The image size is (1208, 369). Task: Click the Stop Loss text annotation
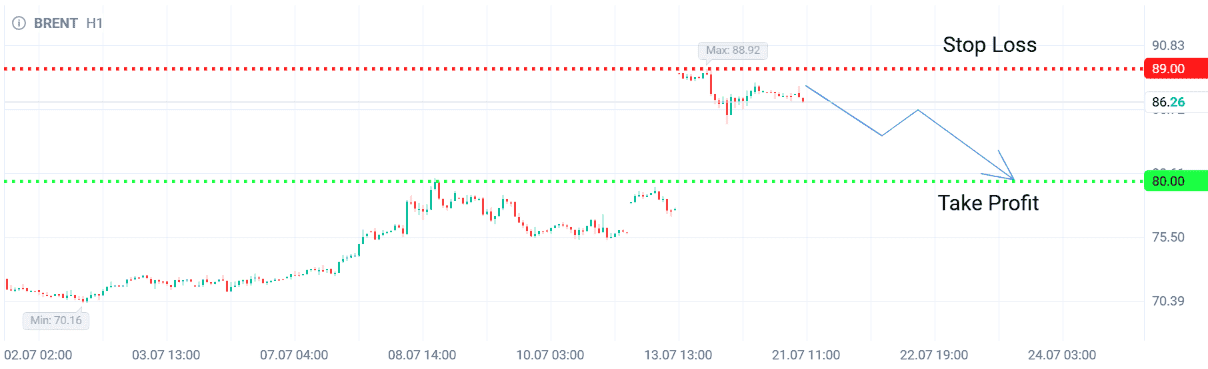990,45
